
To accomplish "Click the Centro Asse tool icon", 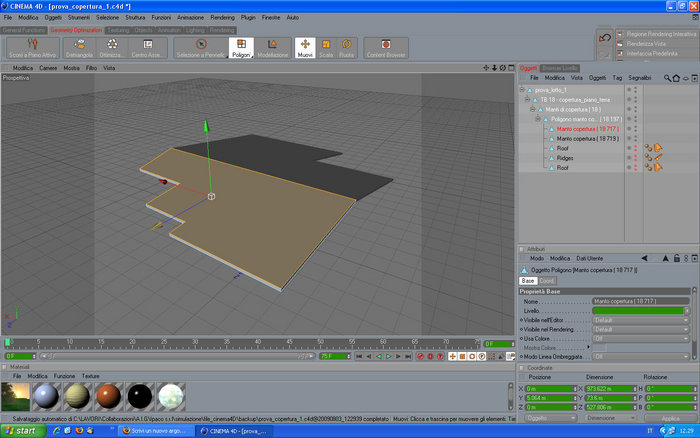I will 148,48.
